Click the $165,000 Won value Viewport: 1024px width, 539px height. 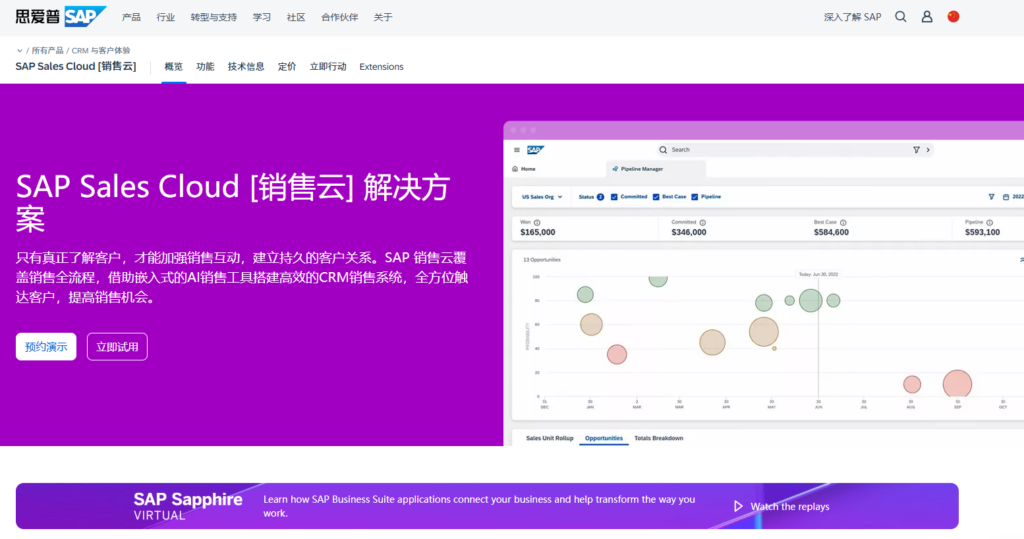tap(537, 232)
